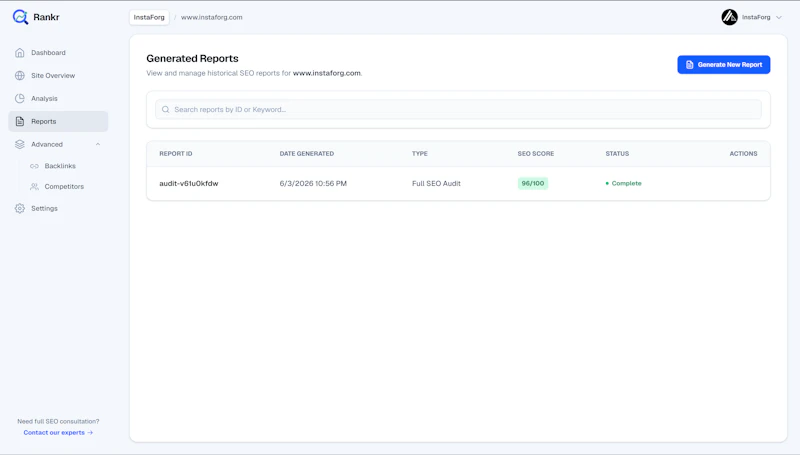
Task: Click the Generated Reports heading
Action: point(192,59)
